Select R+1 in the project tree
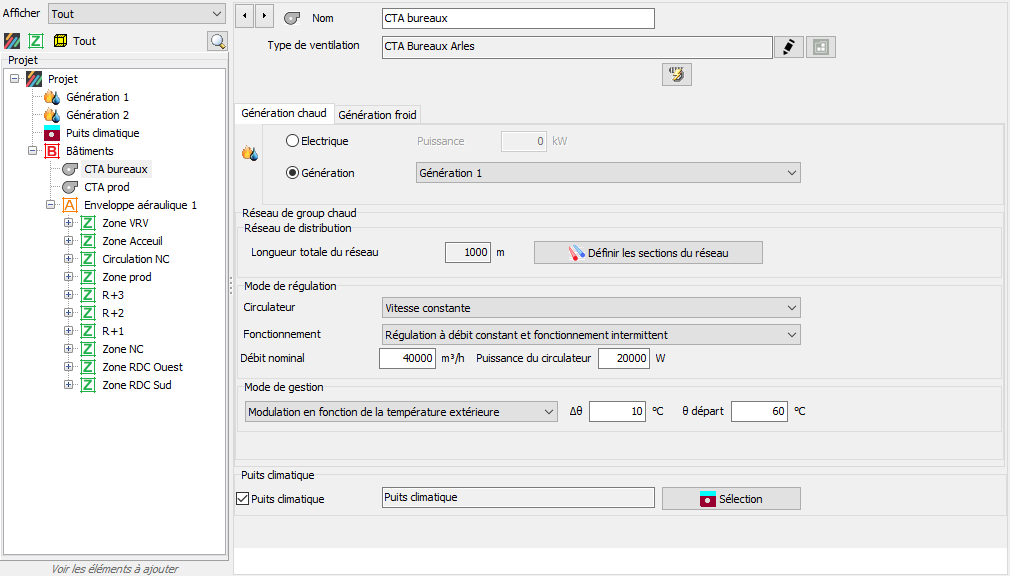The height and width of the screenshot is (576, 1010). tap(113, 331)
